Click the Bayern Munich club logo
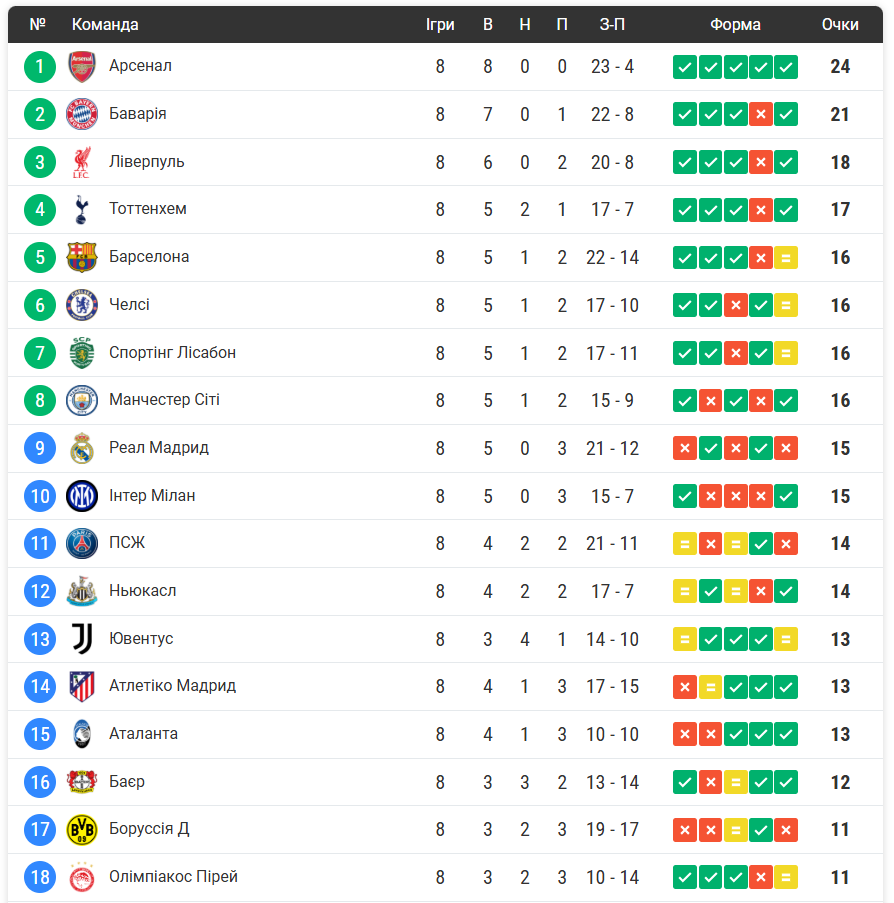Image resolution: width=894 pixels, height=903 pixels. pyautogui.click(x=81, y=114)
